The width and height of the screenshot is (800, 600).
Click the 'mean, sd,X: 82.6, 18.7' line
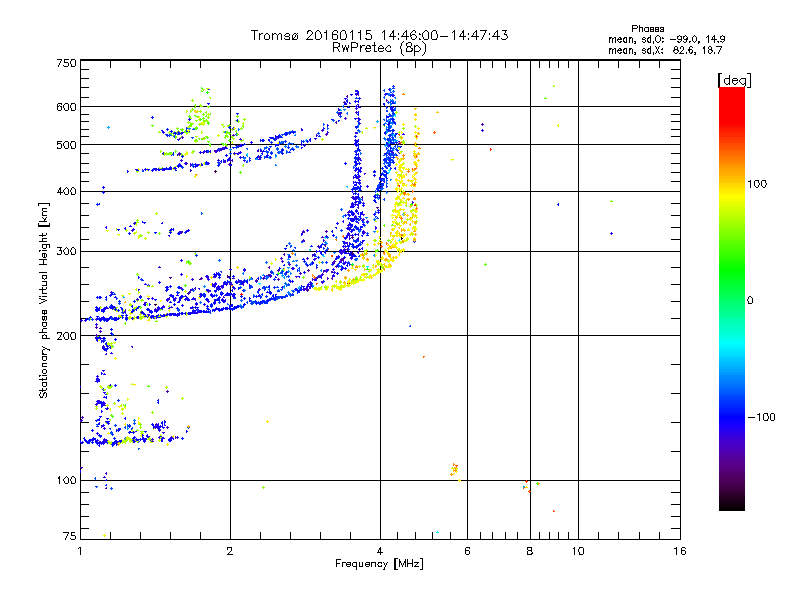coord(665,50)
